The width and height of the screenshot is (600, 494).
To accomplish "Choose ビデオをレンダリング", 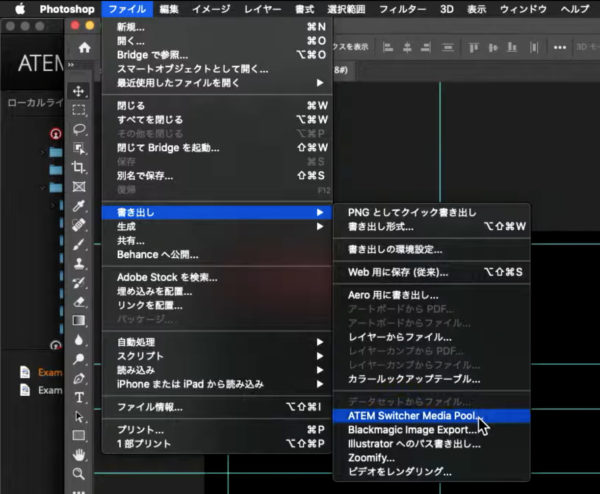I will click(x=432, y=472).
